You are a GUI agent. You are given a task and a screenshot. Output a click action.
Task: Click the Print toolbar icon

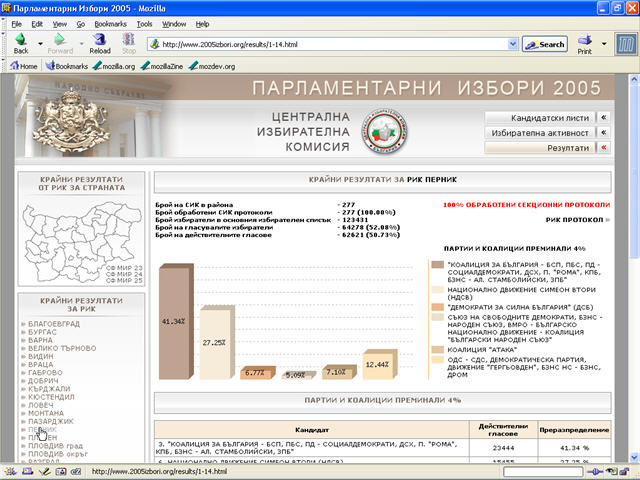584,41
